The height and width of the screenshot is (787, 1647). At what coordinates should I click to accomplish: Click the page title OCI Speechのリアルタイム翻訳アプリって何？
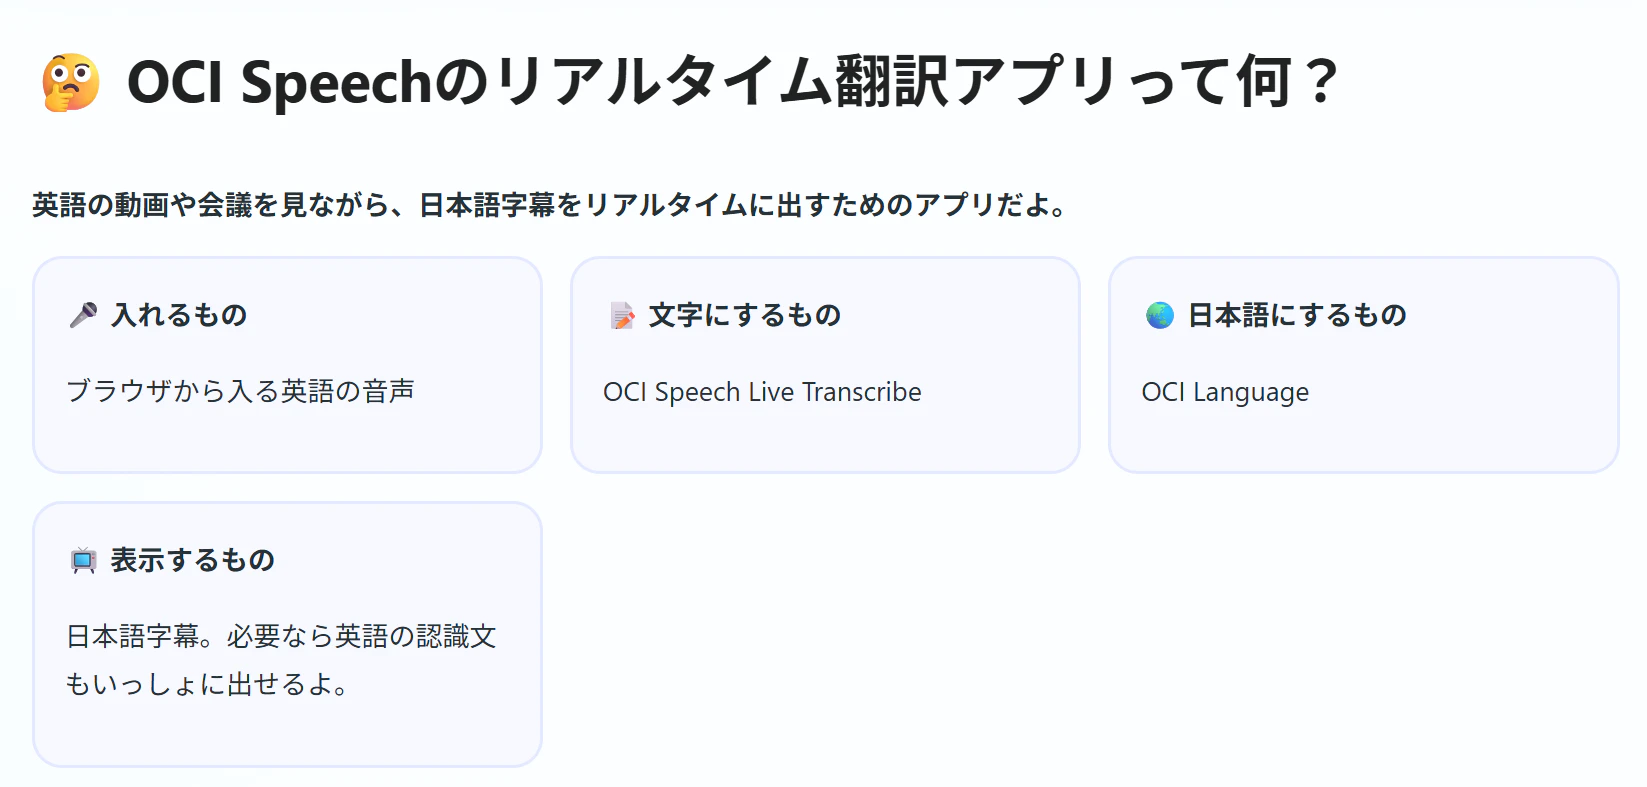click(x=733, y=82)
